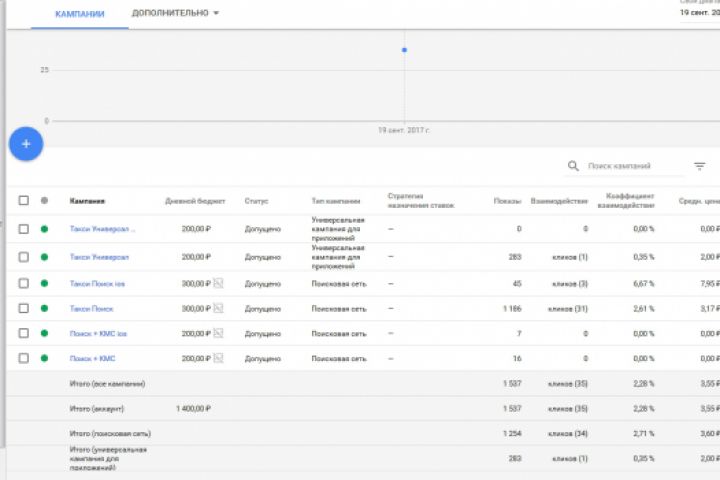Tick checkbox for the 283 impressions Такси Универсал row

[x=23, y=257]
